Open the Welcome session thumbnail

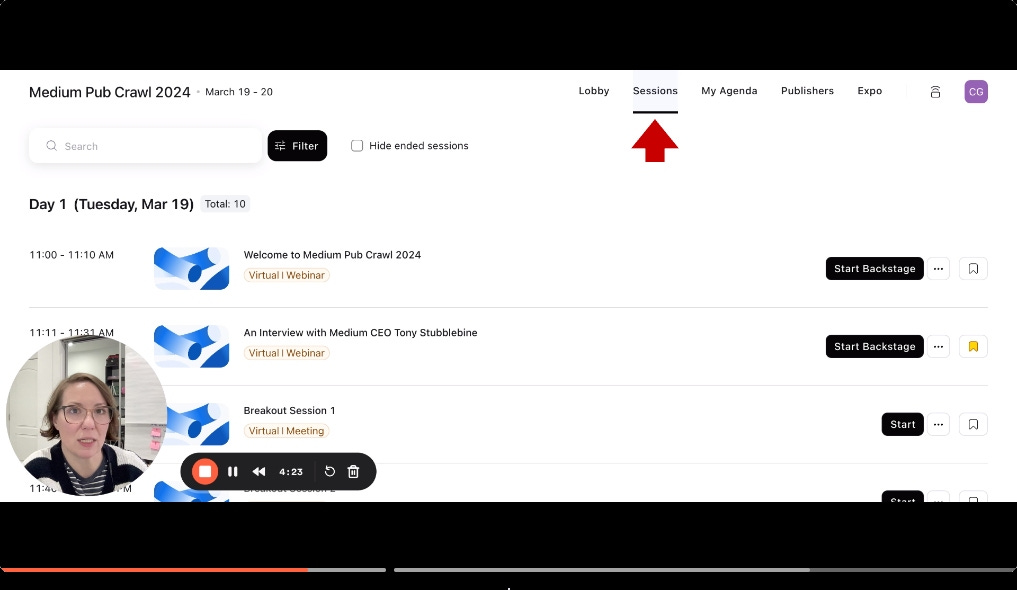click(x=191, y=268)
